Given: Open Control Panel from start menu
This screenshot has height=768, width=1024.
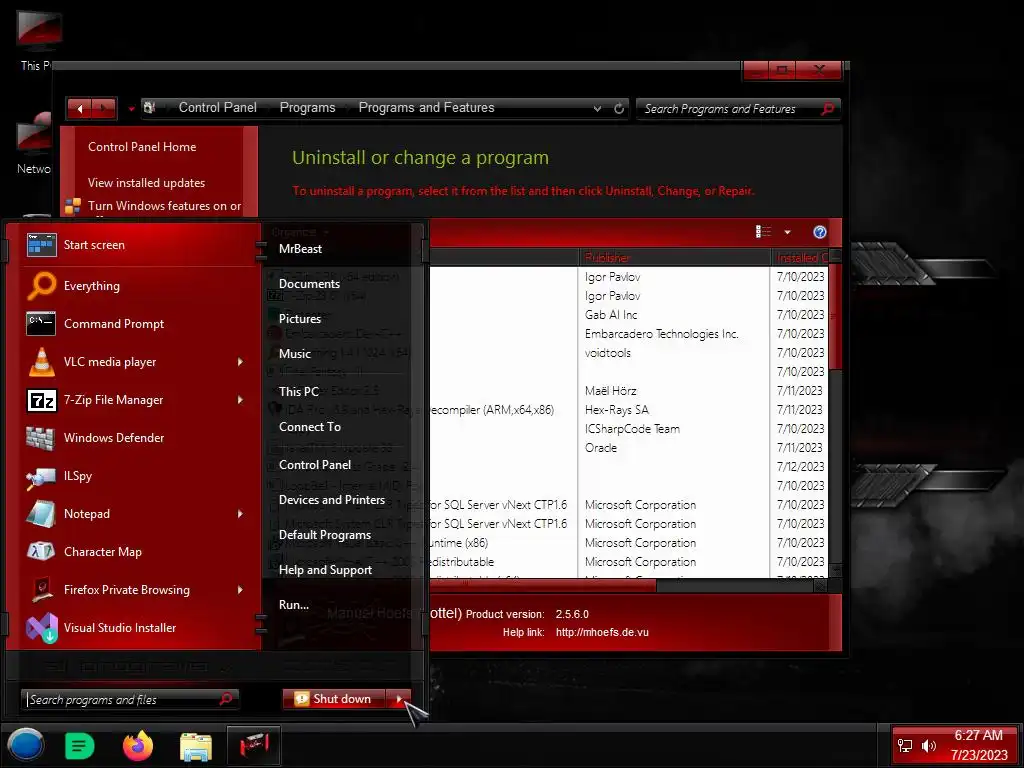Looking at the screenshot, I should point(315,465).
